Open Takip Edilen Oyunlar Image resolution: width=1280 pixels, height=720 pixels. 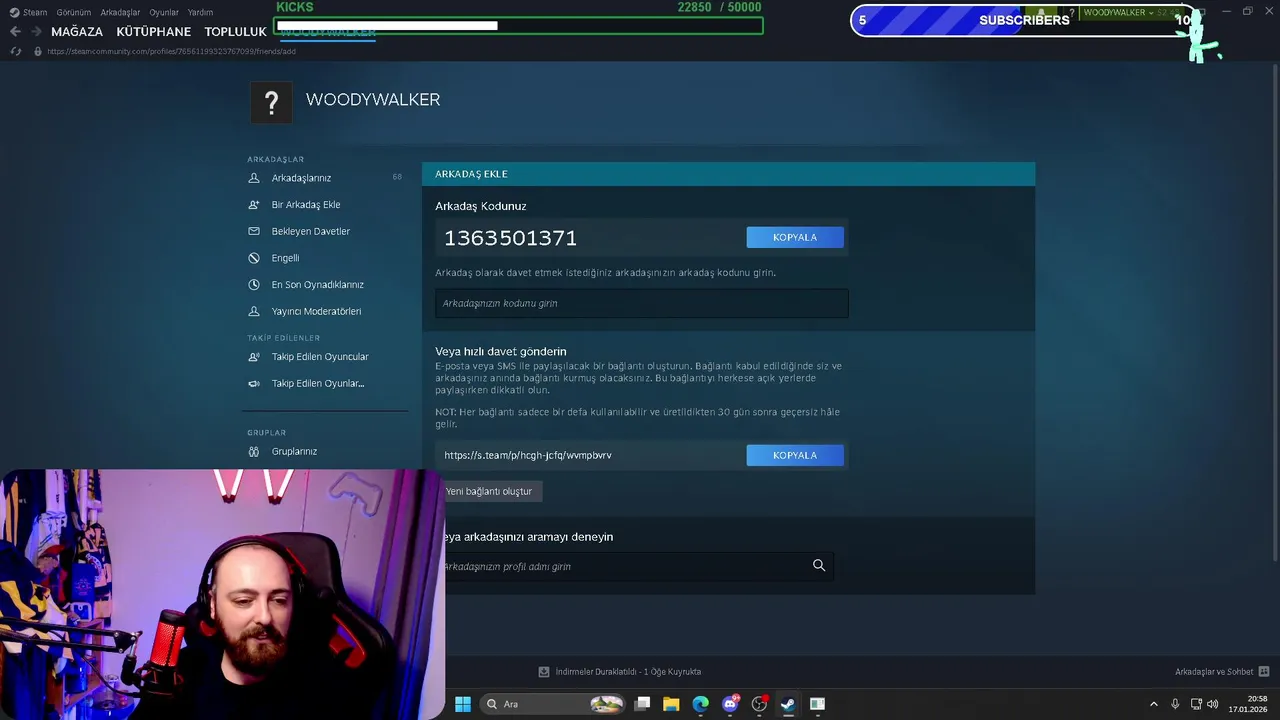(x=318, y=383)
